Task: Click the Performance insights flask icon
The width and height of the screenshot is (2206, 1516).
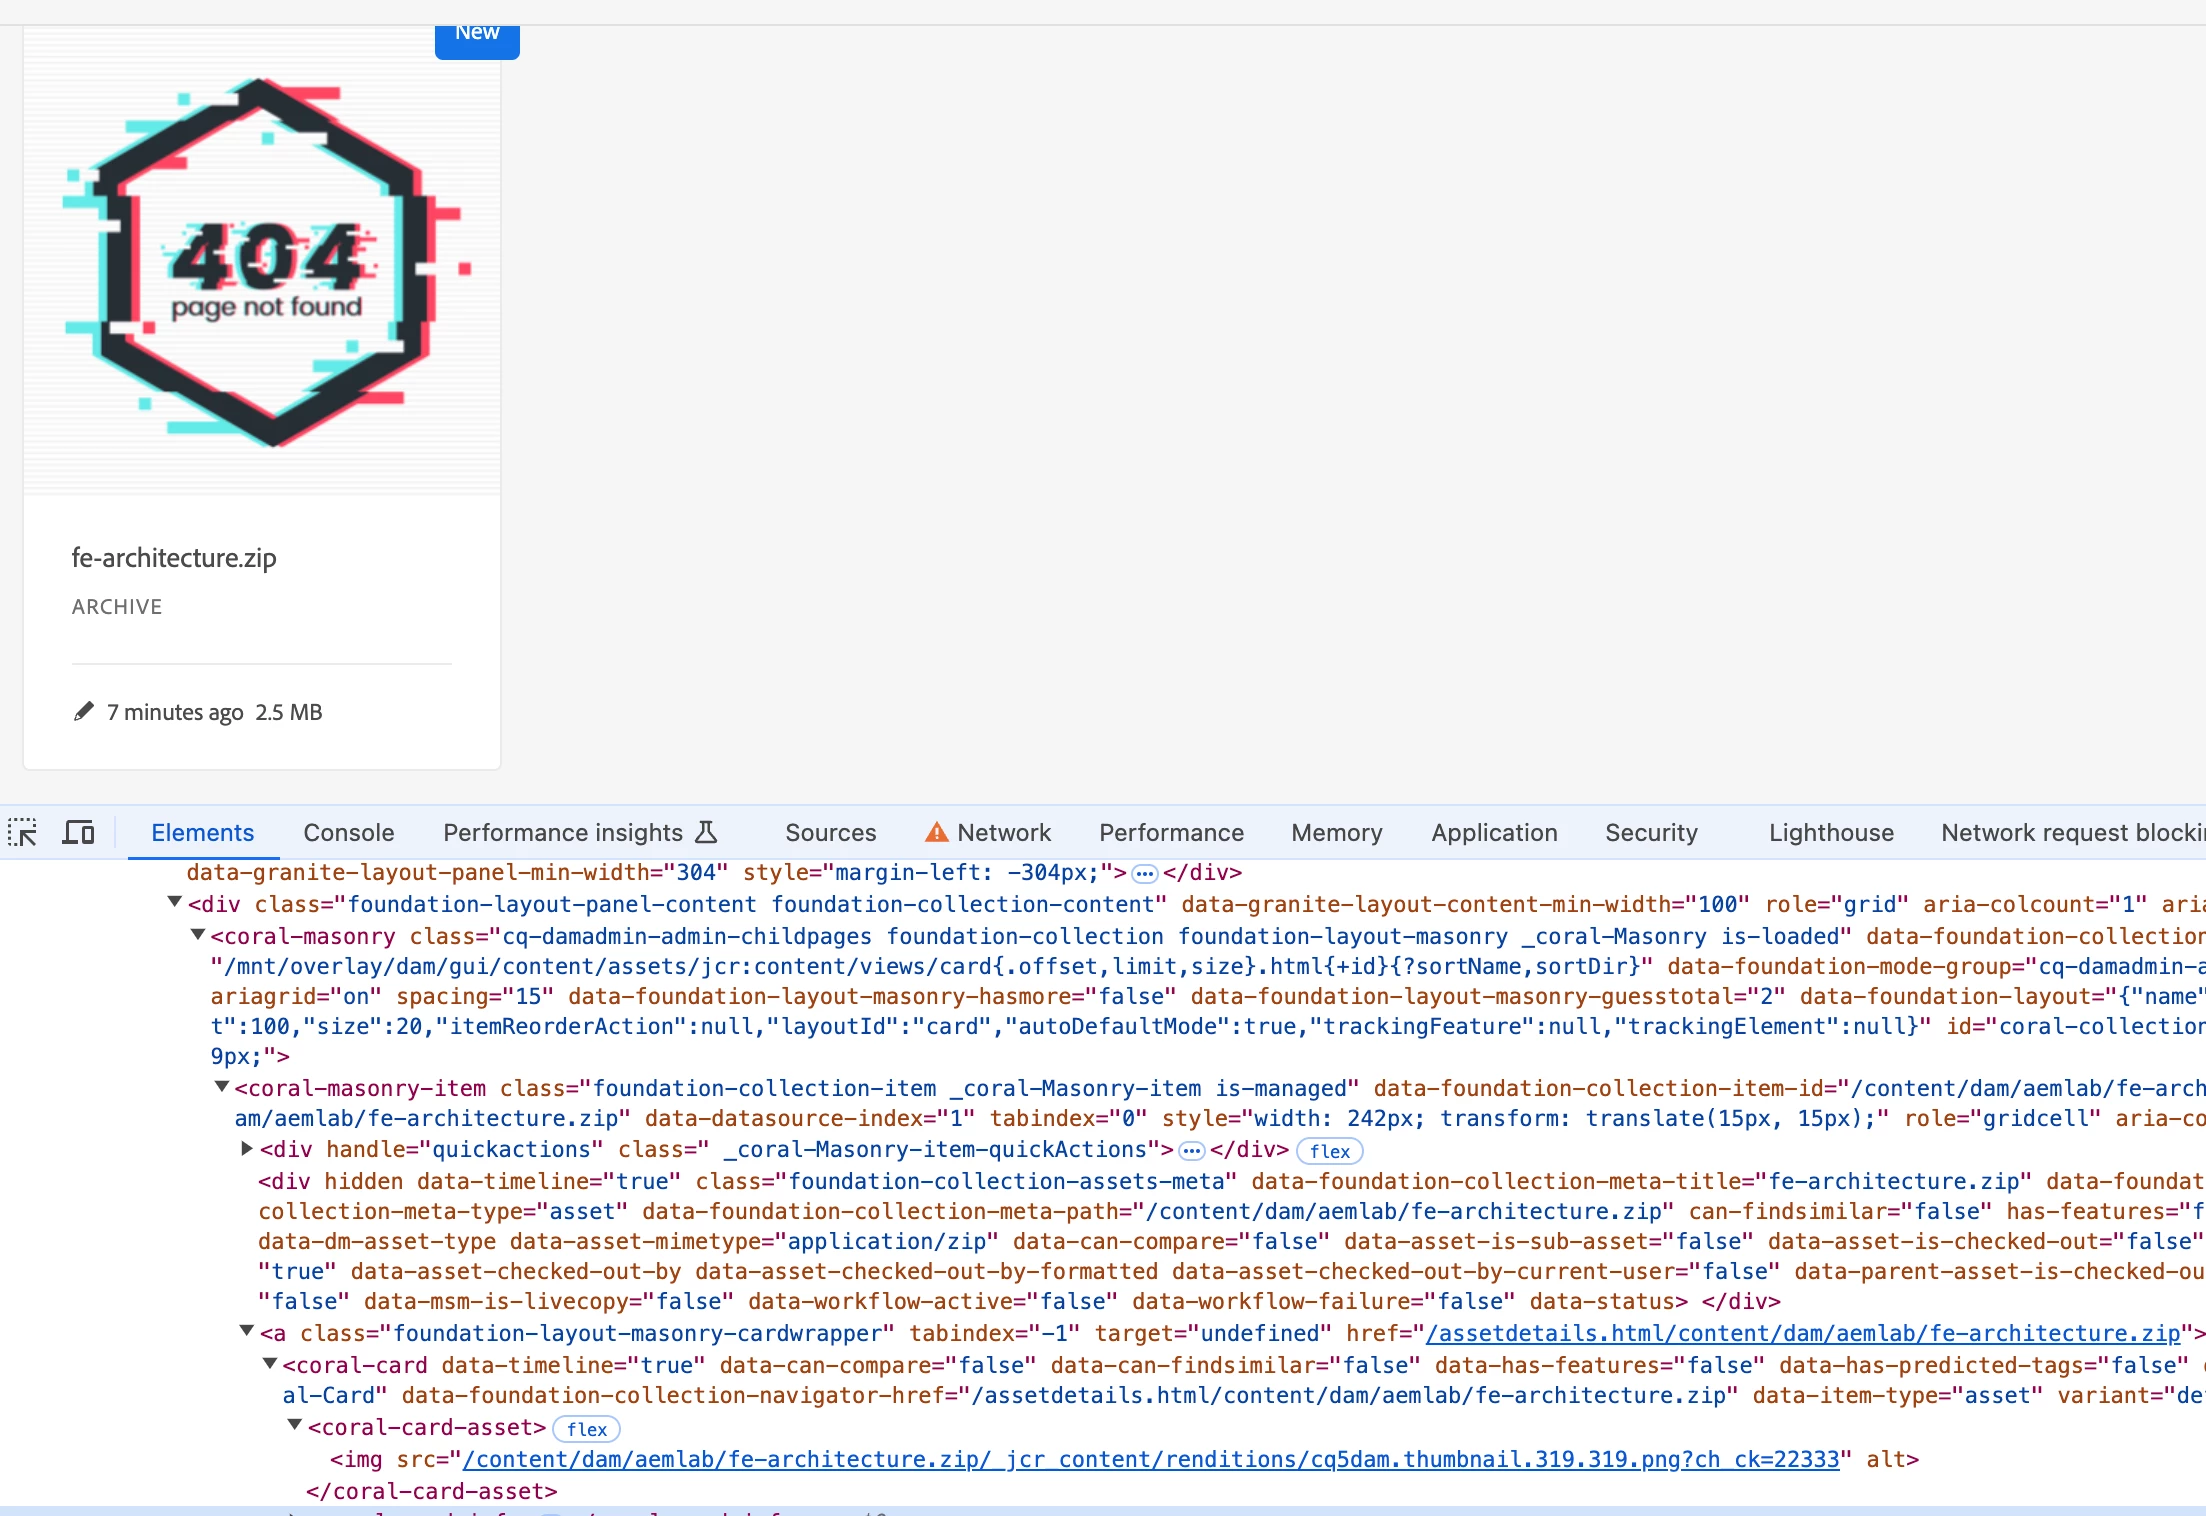Action: pyautogui.click(x=706, y=832)
